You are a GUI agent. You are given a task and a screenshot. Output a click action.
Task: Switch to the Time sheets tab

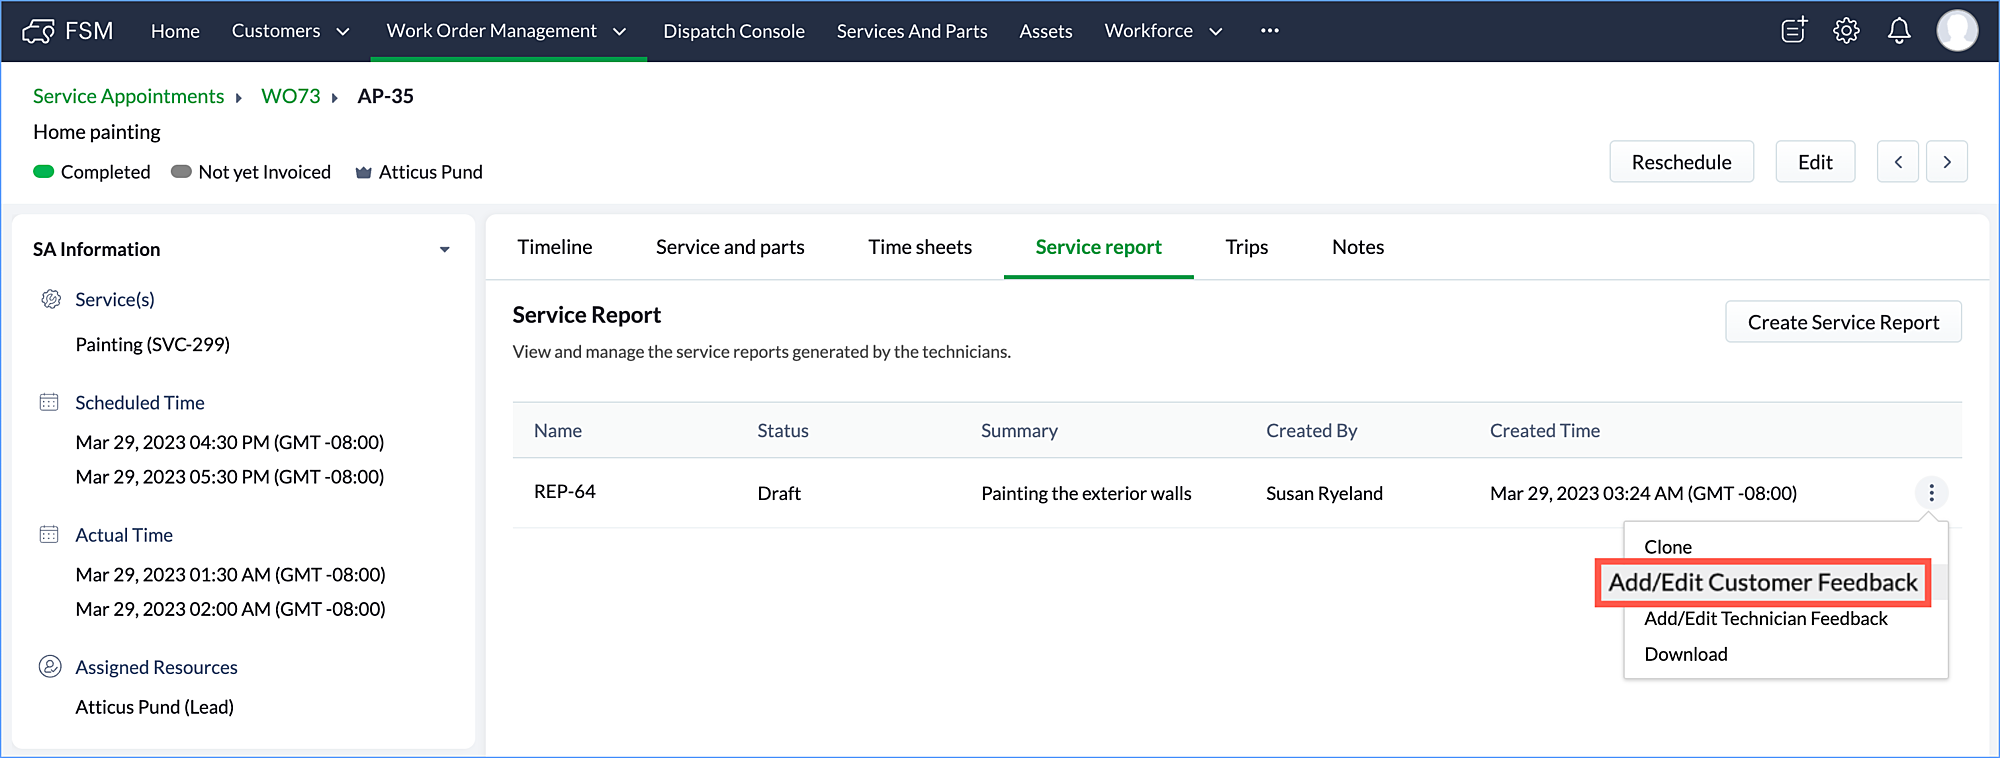click(x=919, y=247)
